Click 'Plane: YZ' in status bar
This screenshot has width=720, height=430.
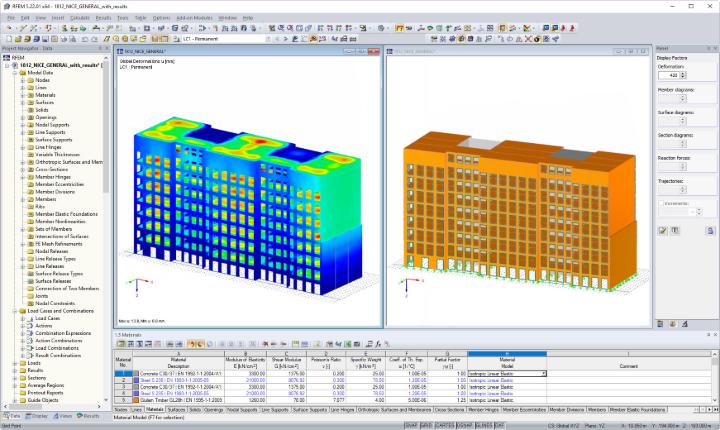click(596, 425)
